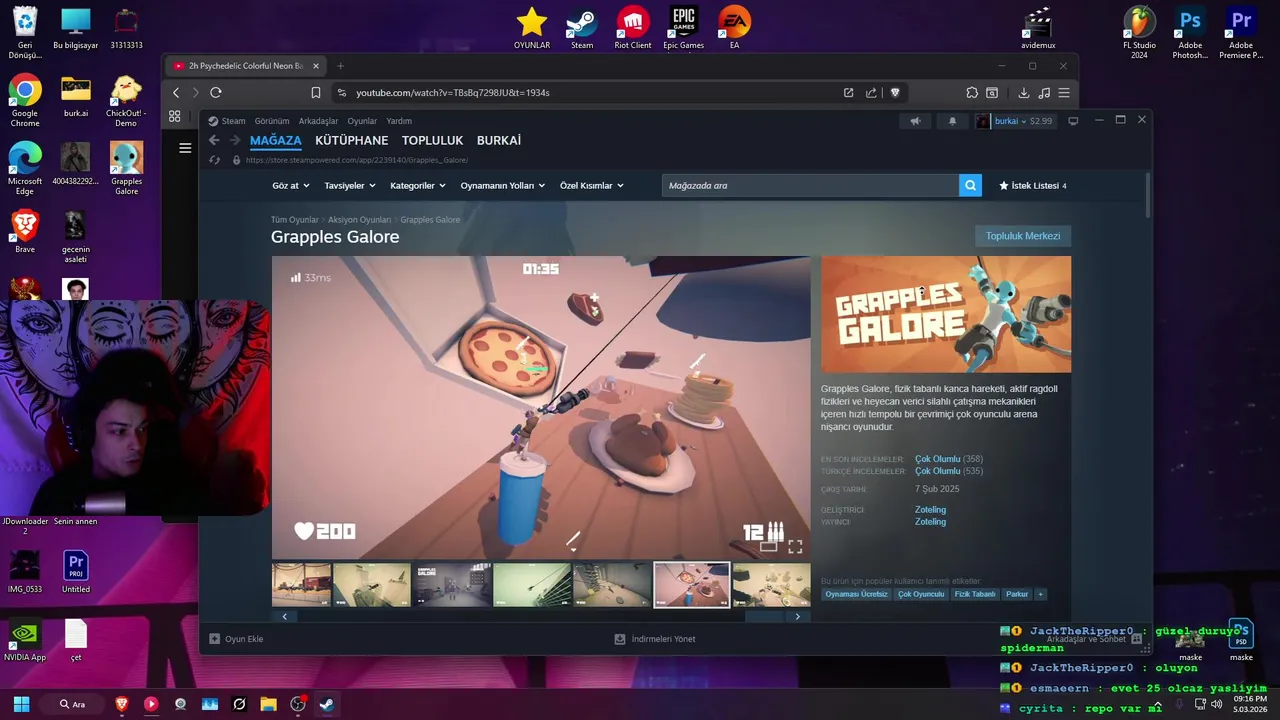Go forward with Steam's forward arrow
This screenshot has width=1280, height=720.
(235, 140)
